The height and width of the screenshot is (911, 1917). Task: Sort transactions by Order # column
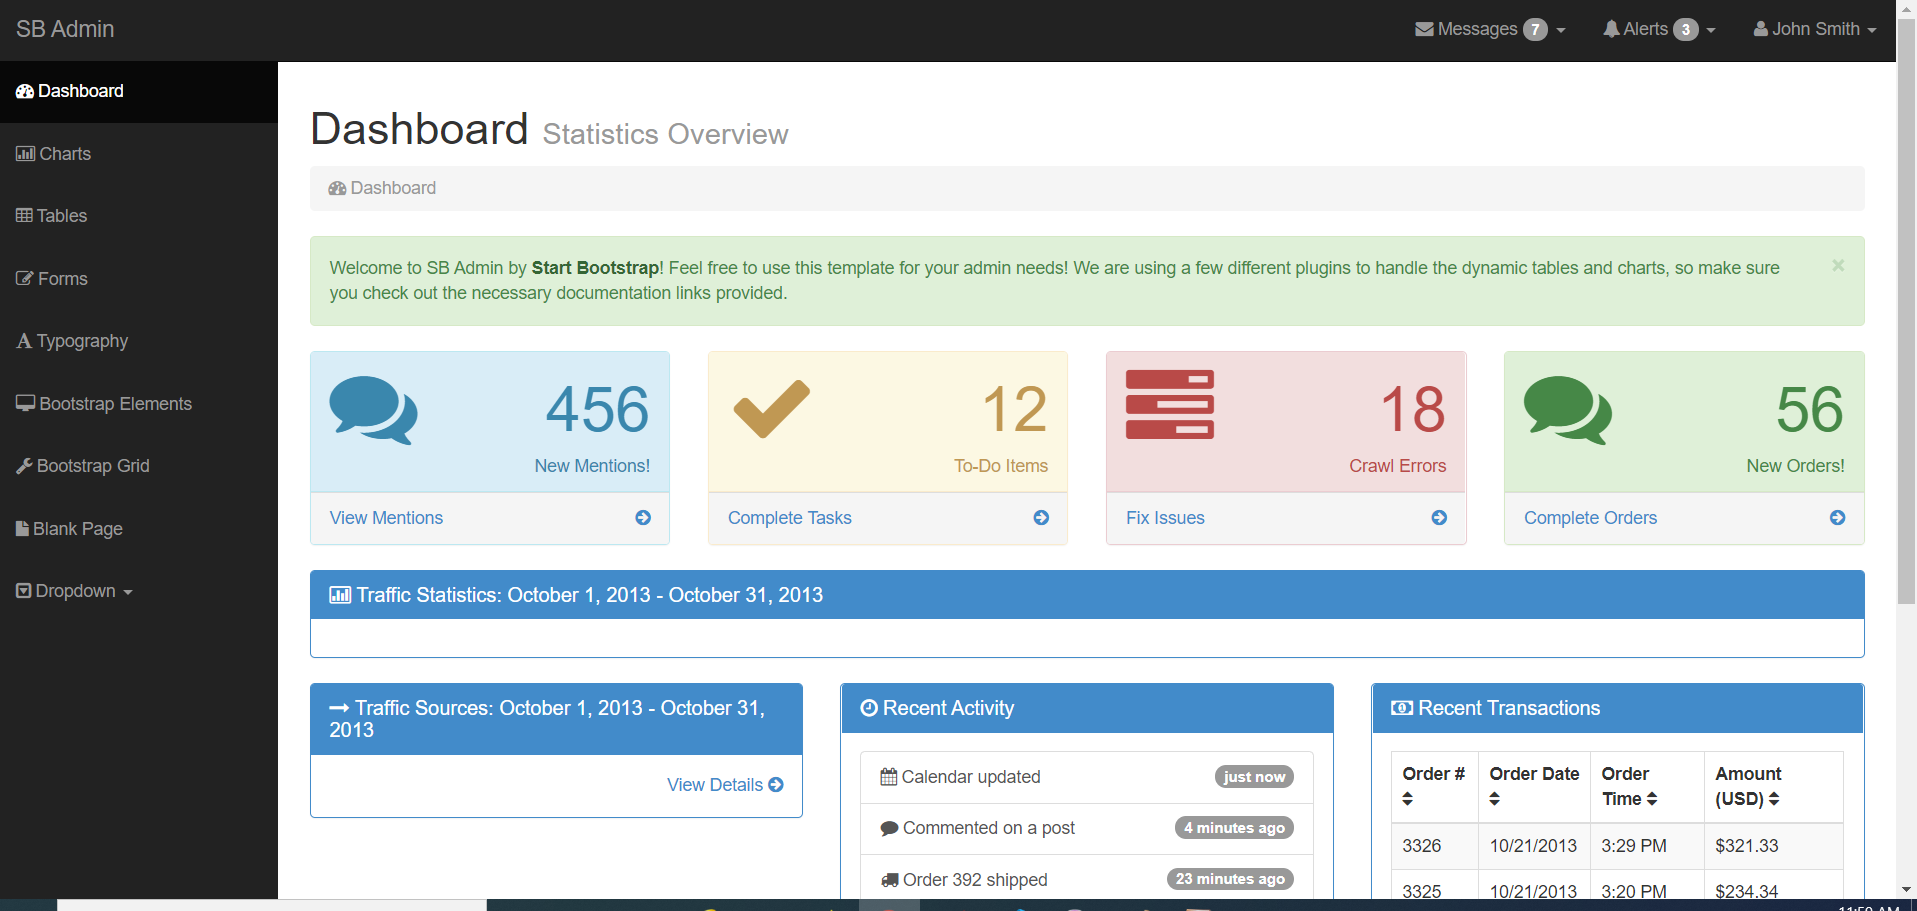coord(1433,786)
